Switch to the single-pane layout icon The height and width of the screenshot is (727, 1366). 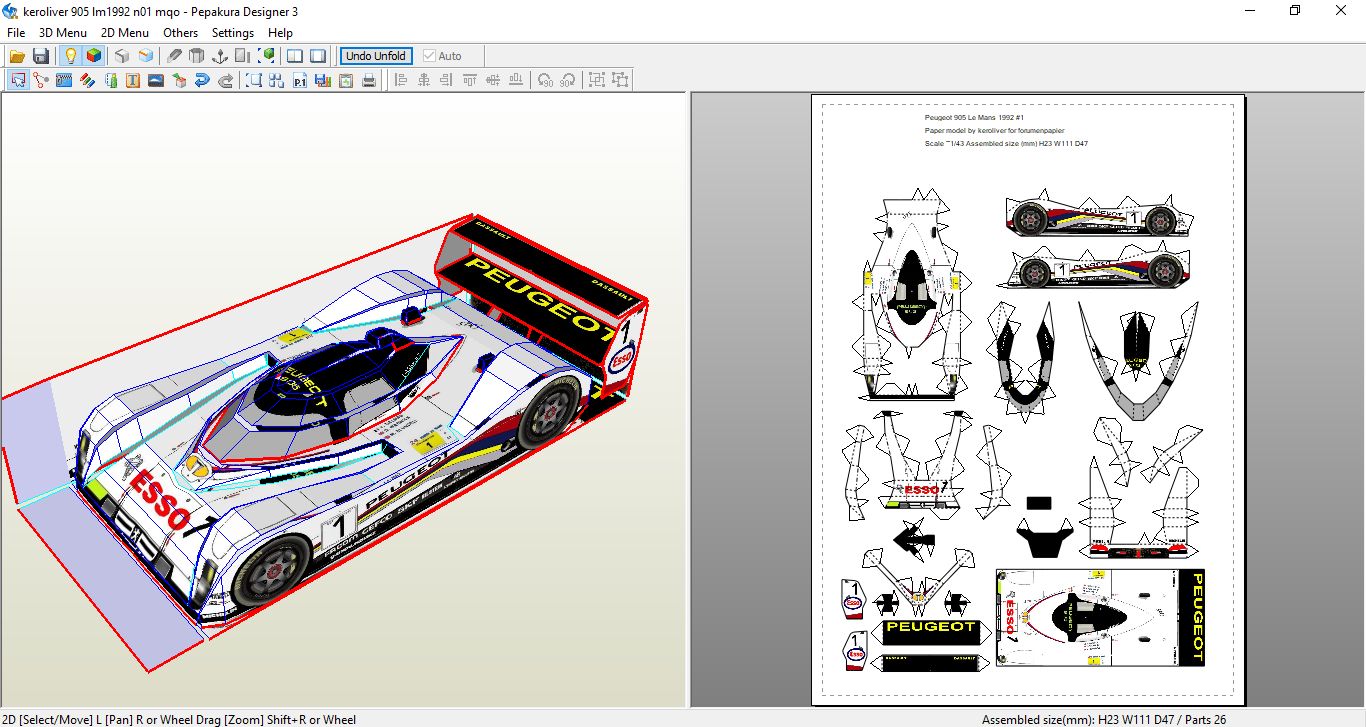tap(318, 56)
